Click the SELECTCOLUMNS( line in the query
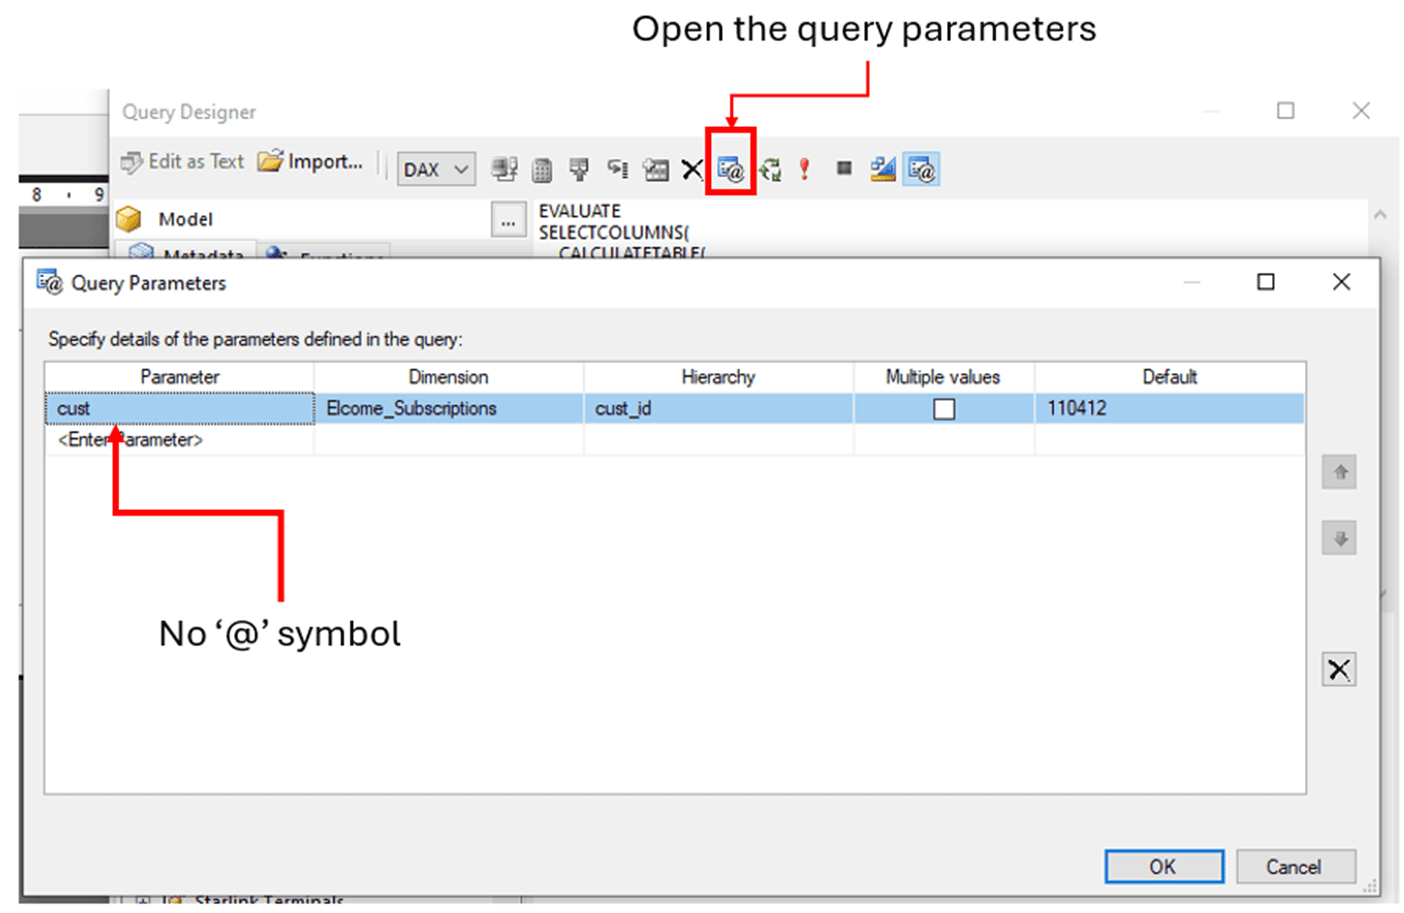This screenshot has height=913, width=1404. [614, 232]
